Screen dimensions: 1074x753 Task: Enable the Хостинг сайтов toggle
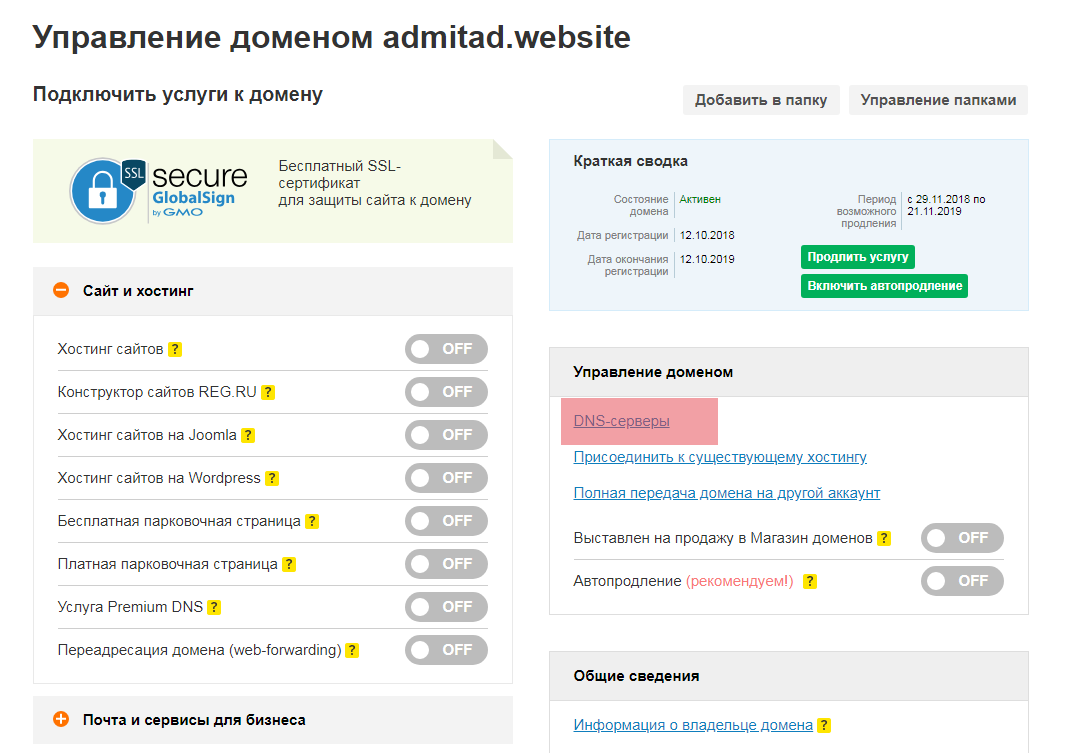pyautogui.click(x=446, y=349)
